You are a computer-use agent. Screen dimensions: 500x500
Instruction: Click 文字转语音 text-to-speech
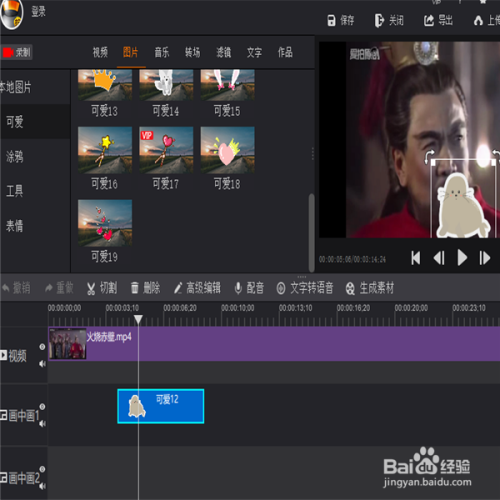tap(305, 288)
